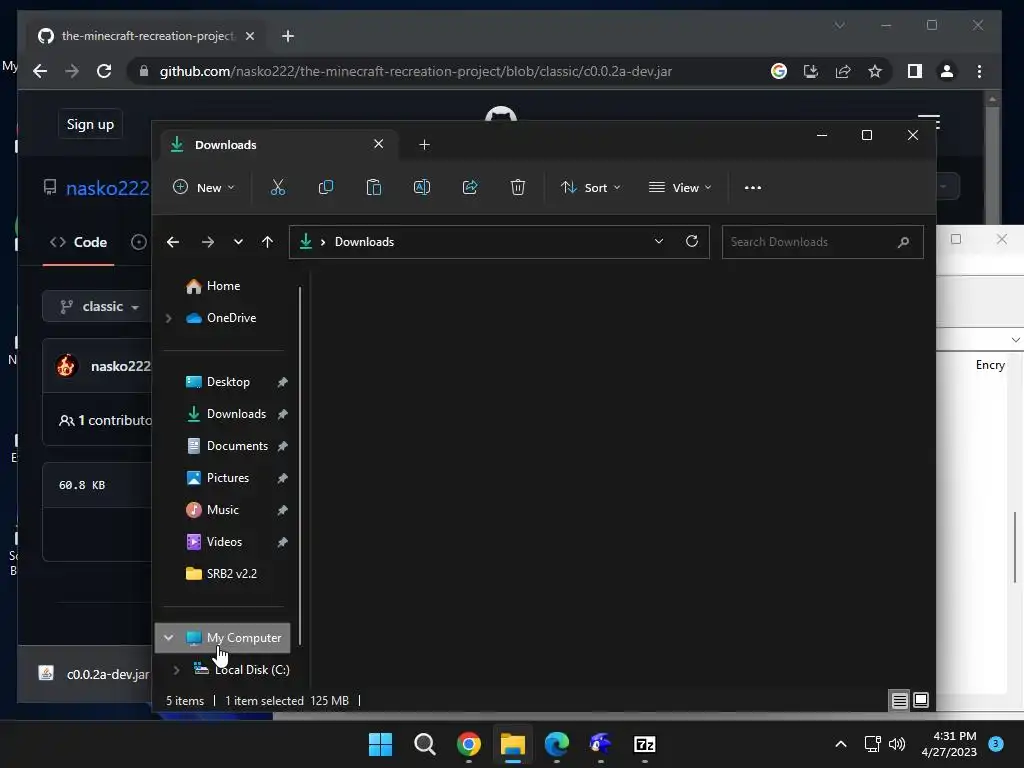
Task: Open the New item dropdown in File Explorer
Action: (x=204, y=187)
